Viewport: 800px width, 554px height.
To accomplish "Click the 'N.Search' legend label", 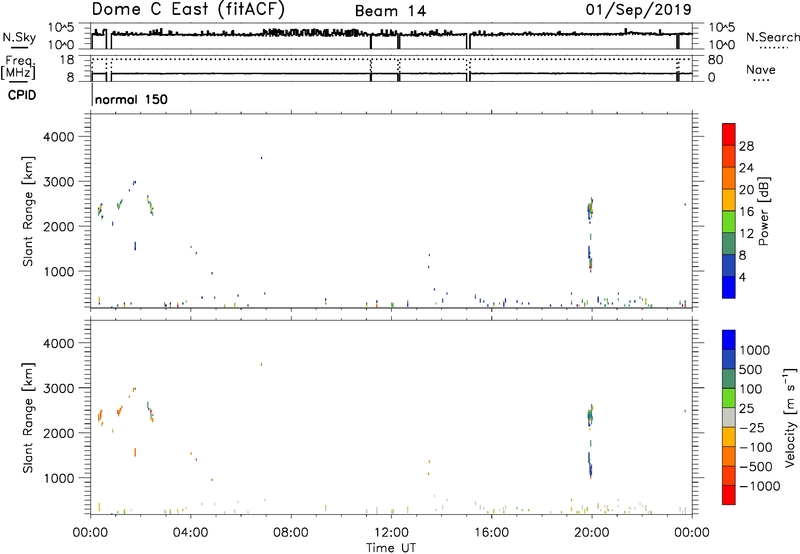I will coord(772,37).
